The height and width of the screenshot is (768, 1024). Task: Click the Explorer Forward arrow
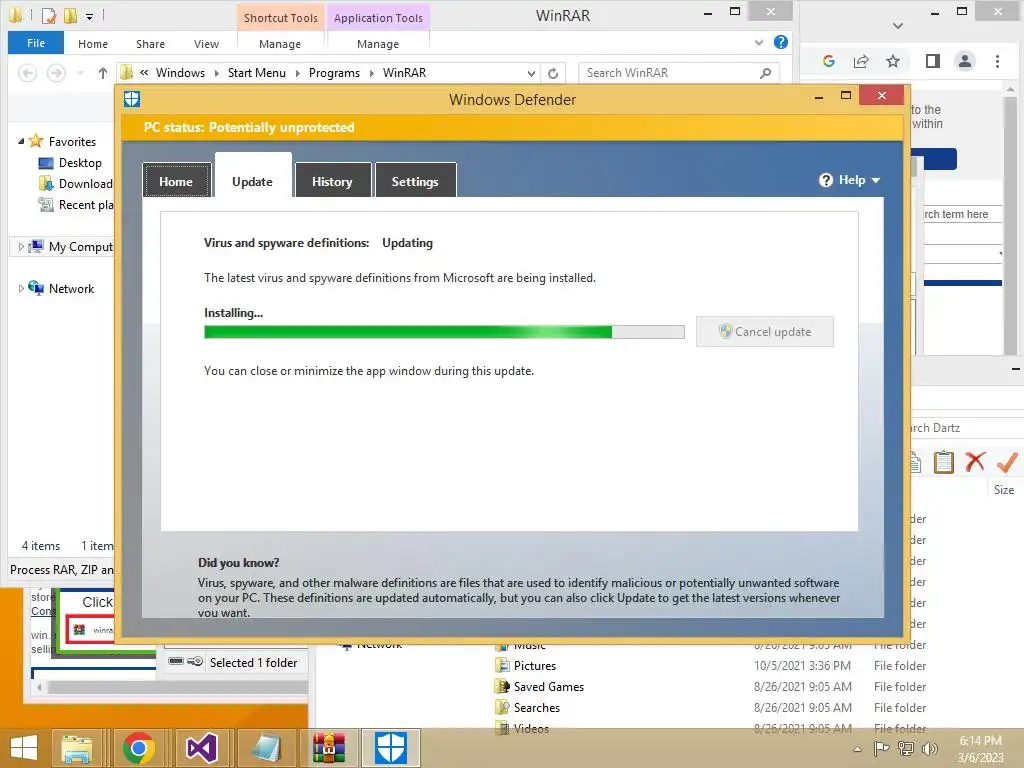56,72
